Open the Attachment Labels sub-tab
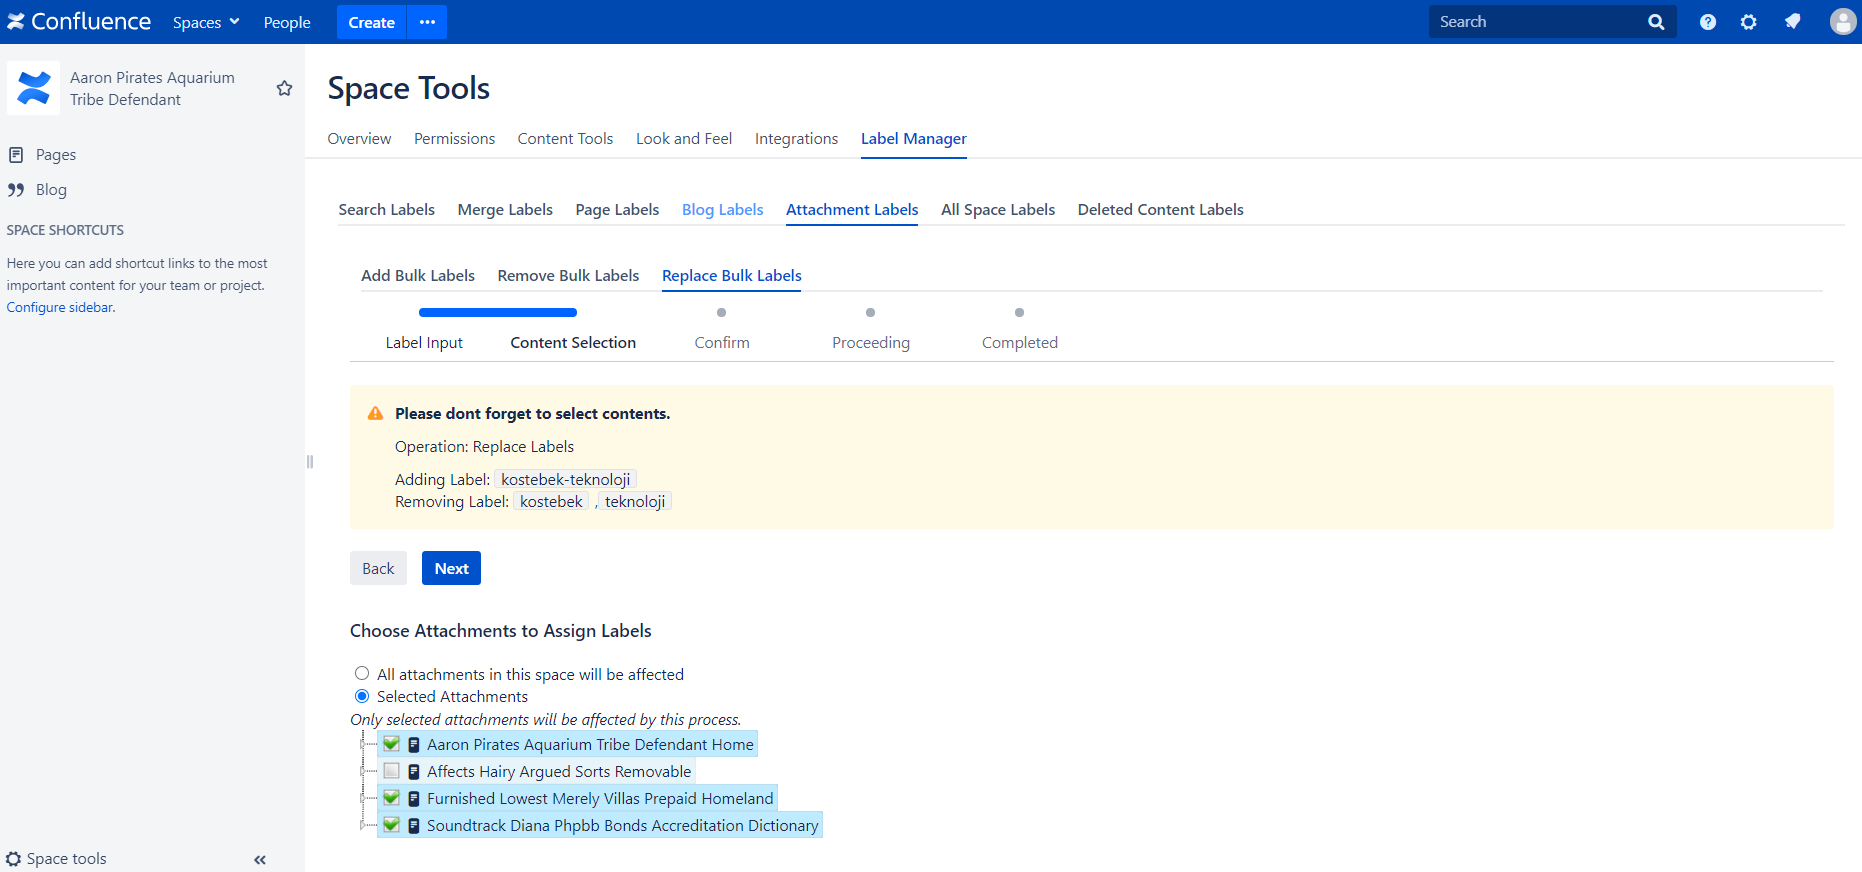The height and width of the screenshot is (872, 1862). [x=852, y=210]
